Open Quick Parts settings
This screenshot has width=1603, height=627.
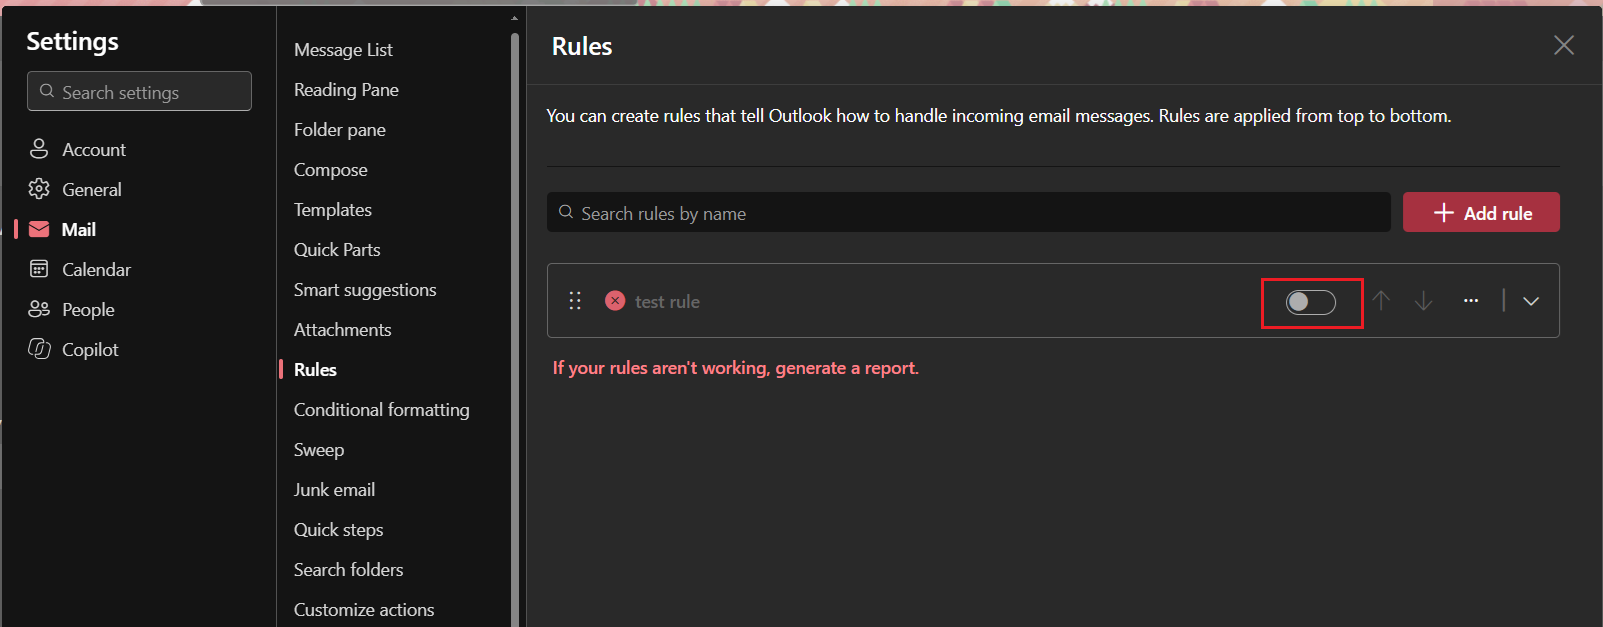click(x=337, y=249)
